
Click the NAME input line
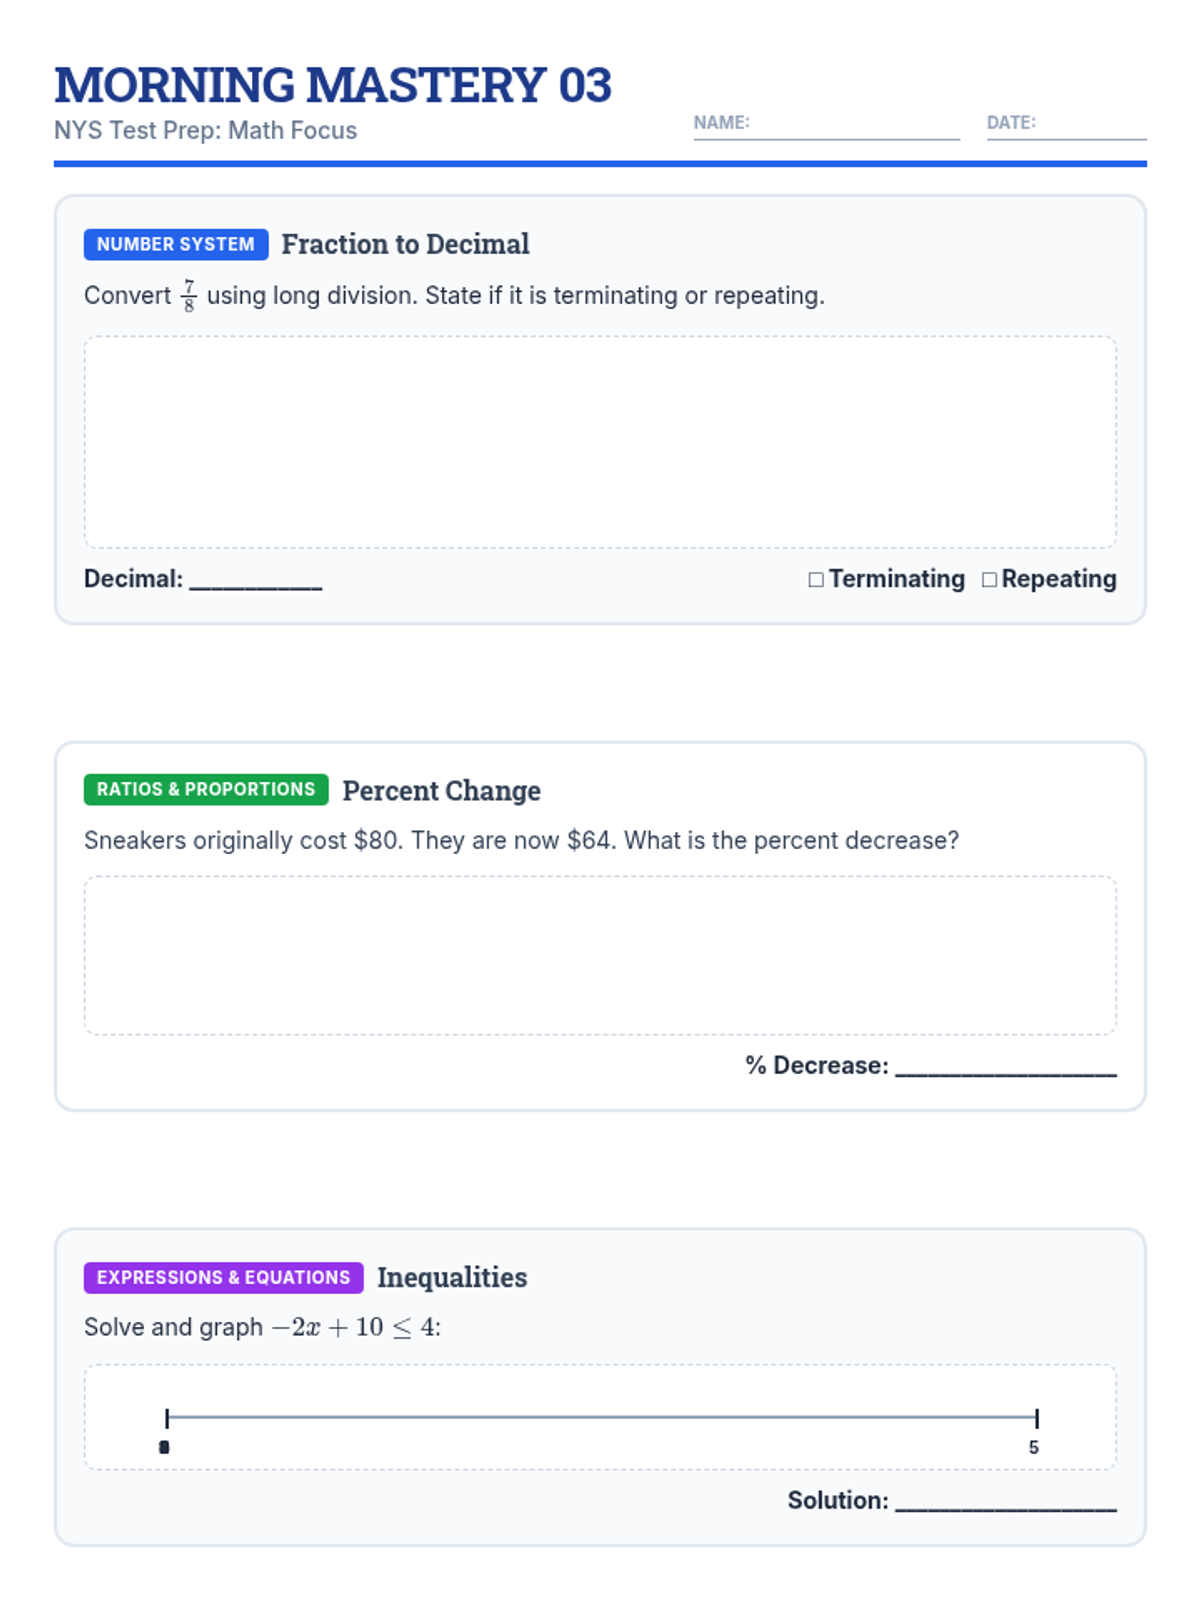[x=826, y=128]
